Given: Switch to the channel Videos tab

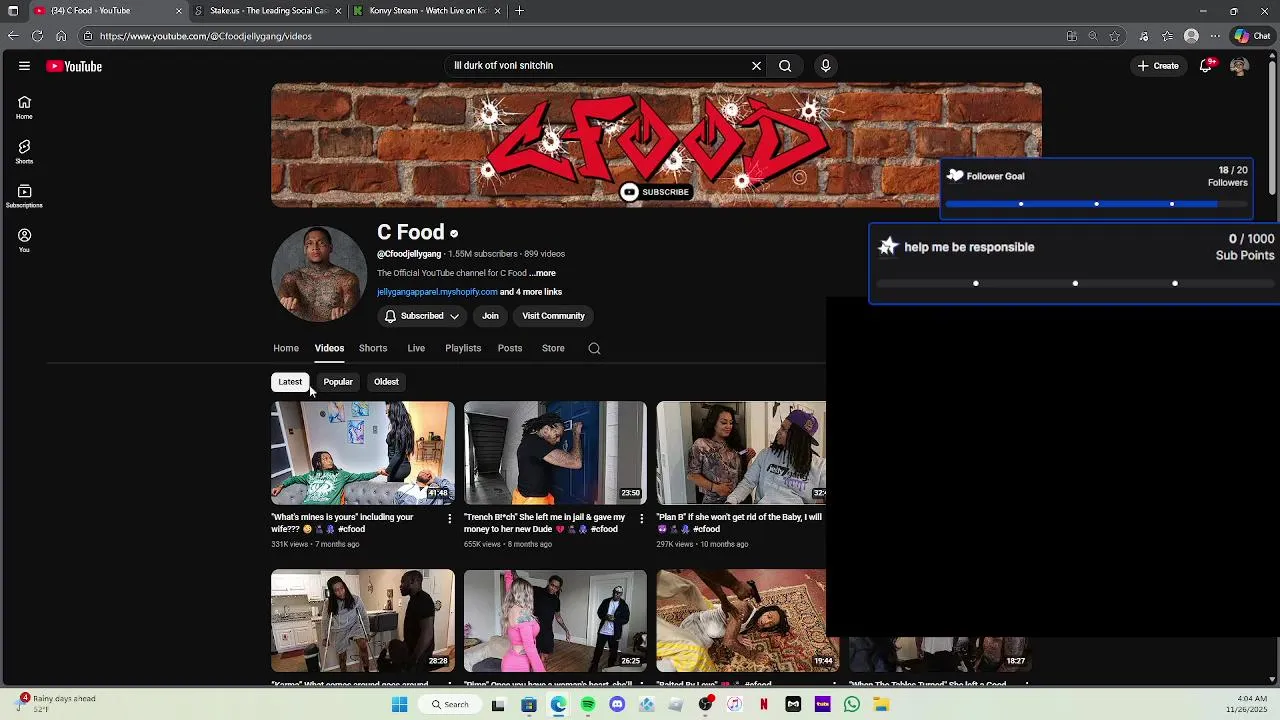Looking at the screenshot, I should click(x=329, y=348).
